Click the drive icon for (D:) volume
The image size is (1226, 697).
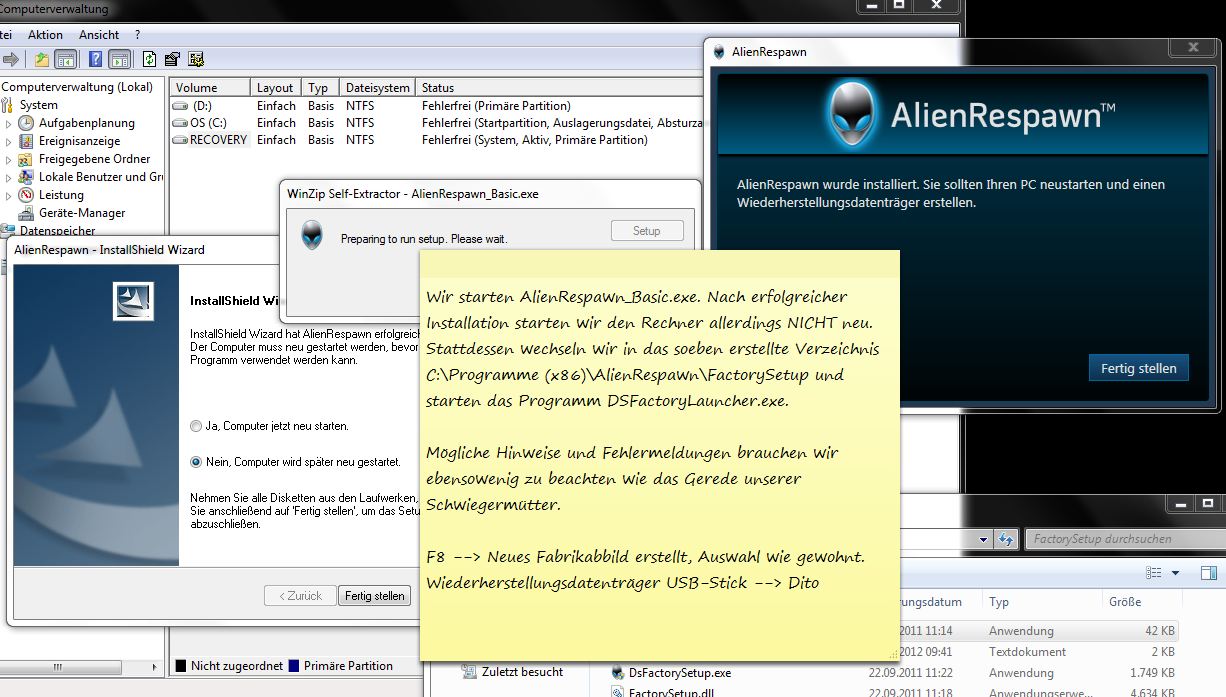pos(180,106)
